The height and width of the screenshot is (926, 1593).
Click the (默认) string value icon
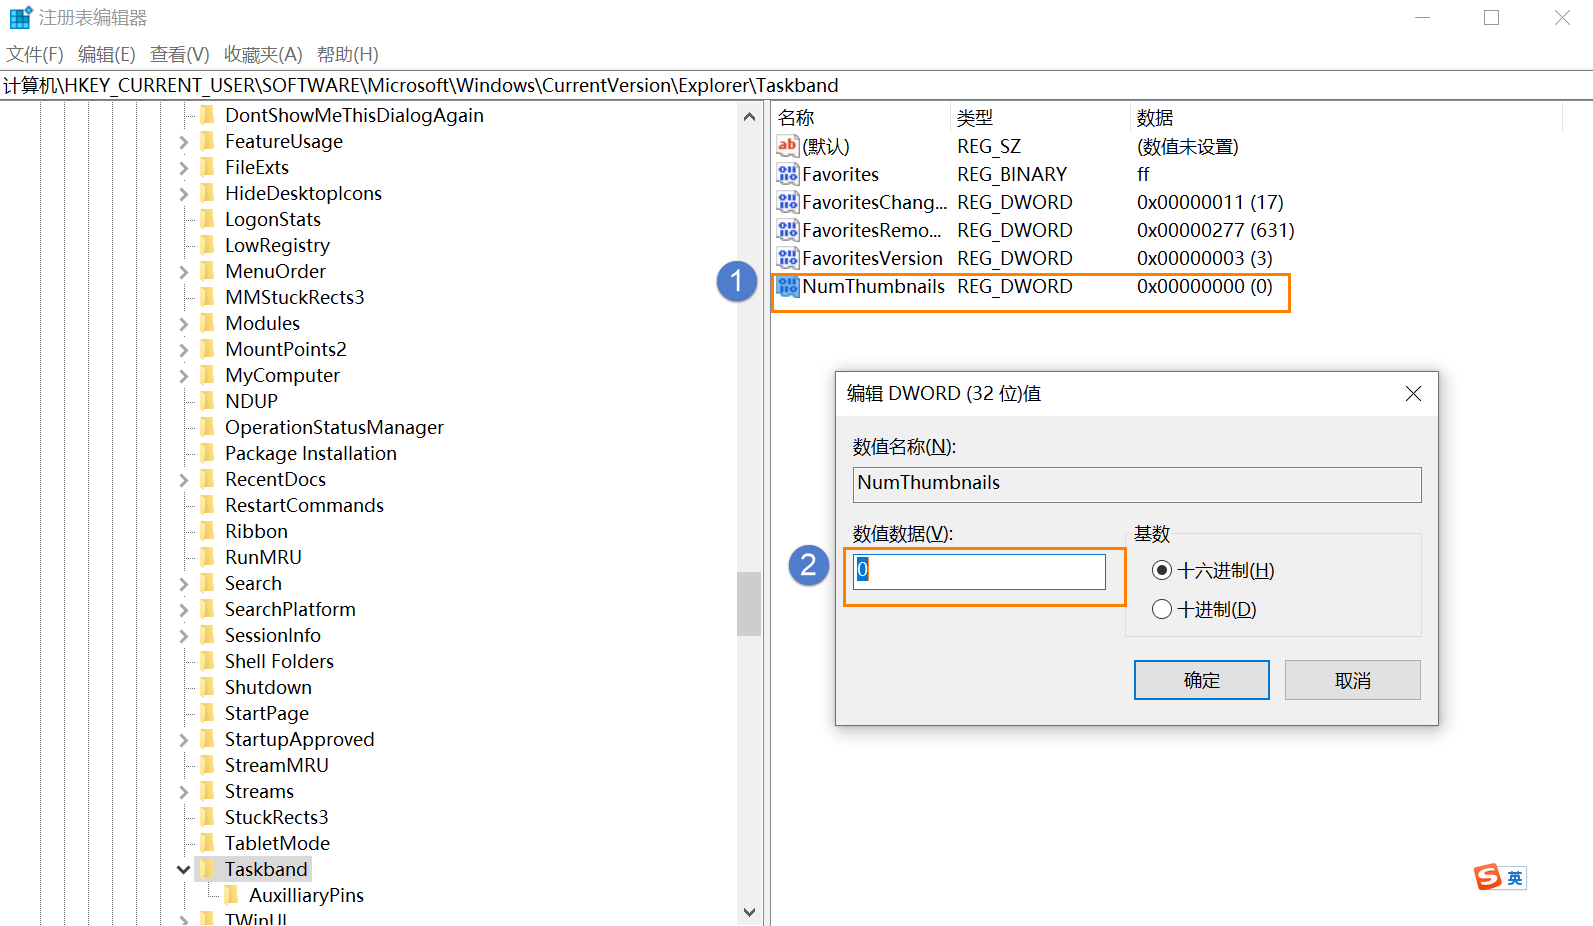788,146
